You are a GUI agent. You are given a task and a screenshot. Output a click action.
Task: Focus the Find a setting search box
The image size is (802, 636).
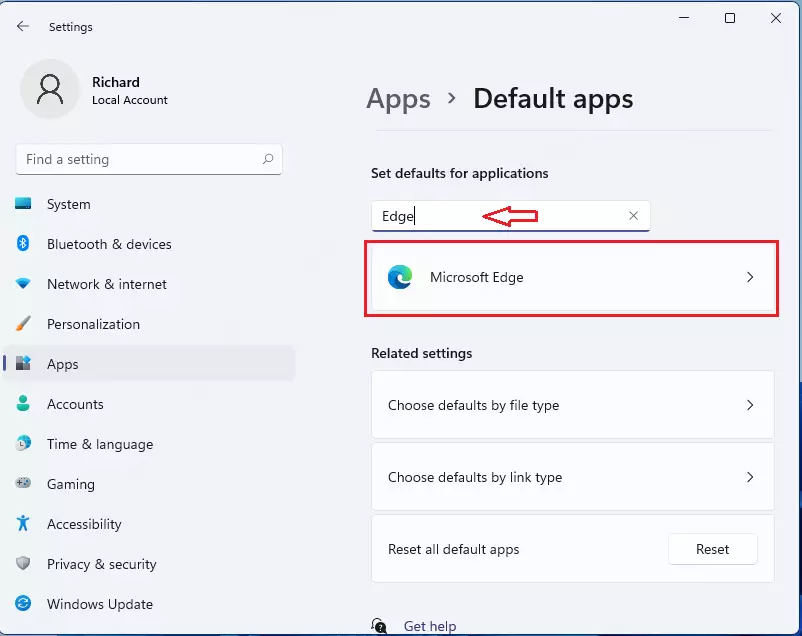[149, 159]
